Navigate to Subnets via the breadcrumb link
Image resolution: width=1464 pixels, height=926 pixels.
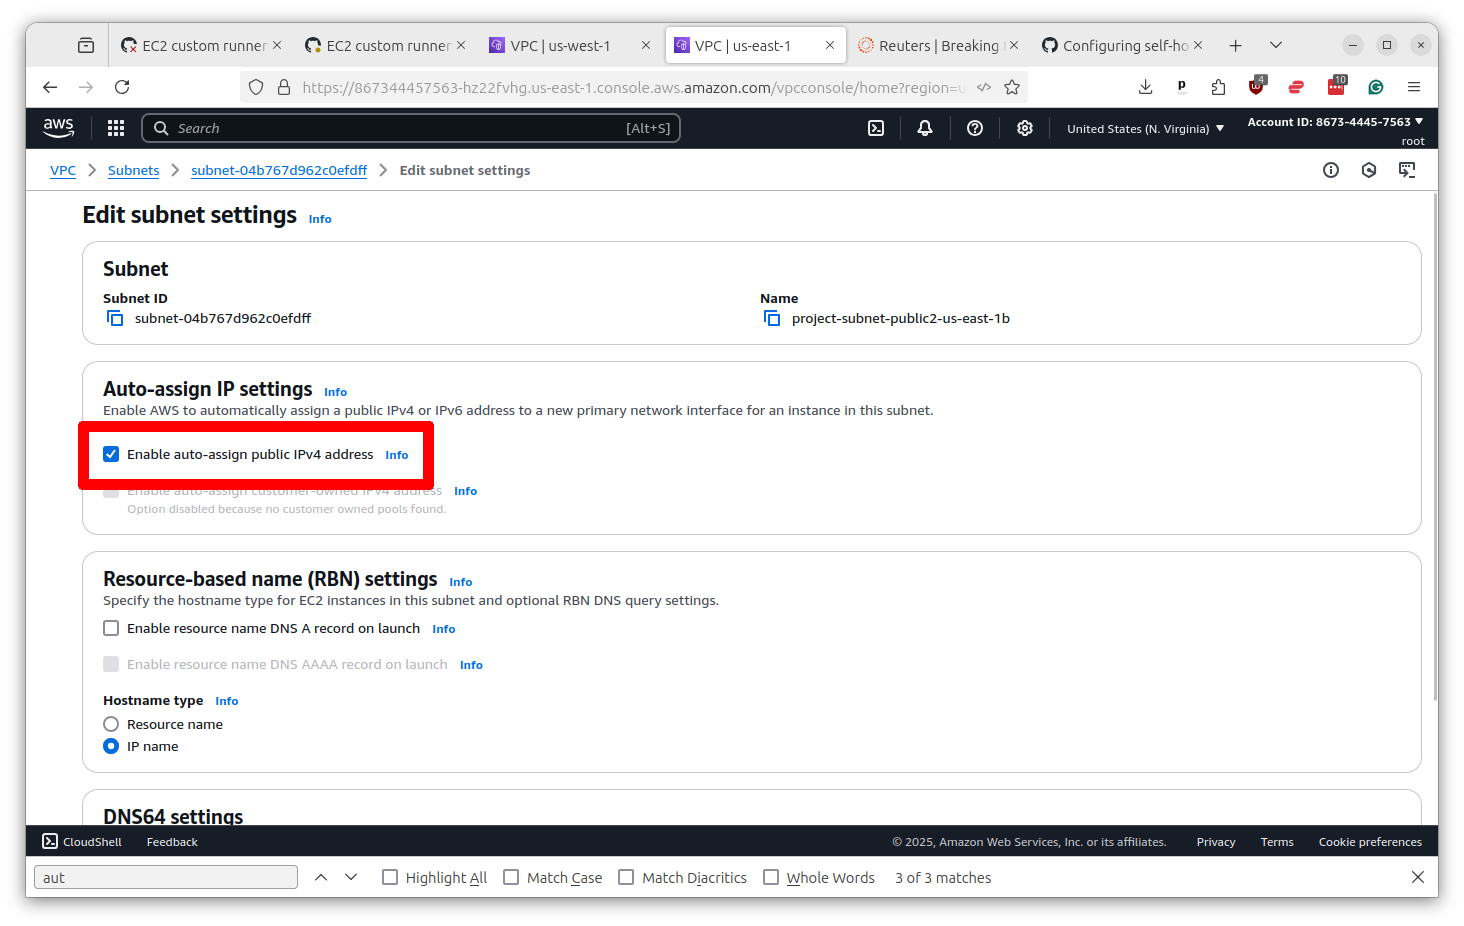click(133, 170)
